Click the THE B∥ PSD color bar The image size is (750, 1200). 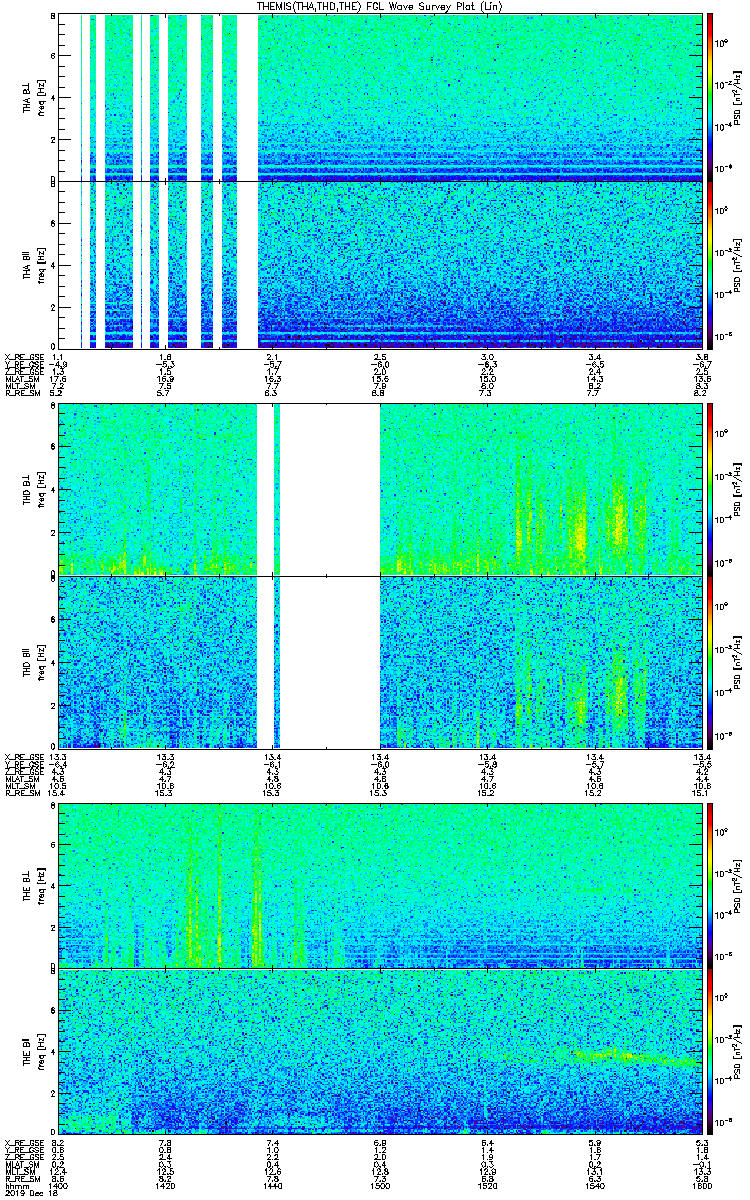(x=711, y=1052)
